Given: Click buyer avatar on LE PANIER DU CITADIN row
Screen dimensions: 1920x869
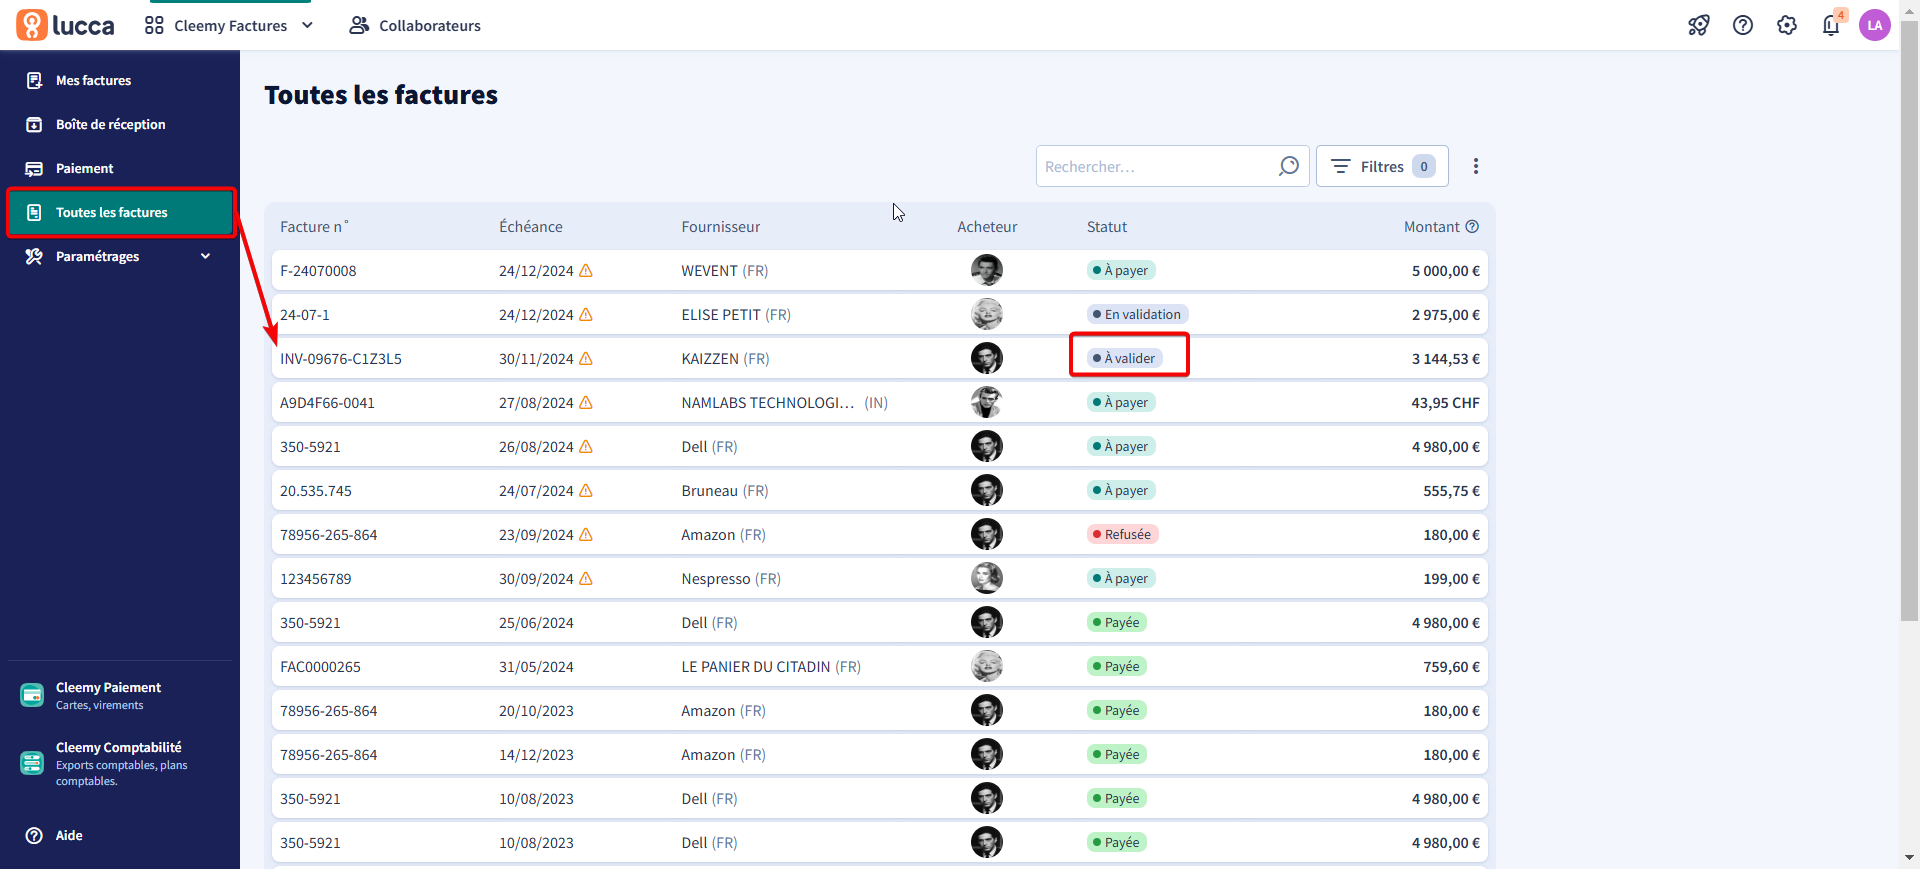Looking at the screenshot, I should (987, 666).
